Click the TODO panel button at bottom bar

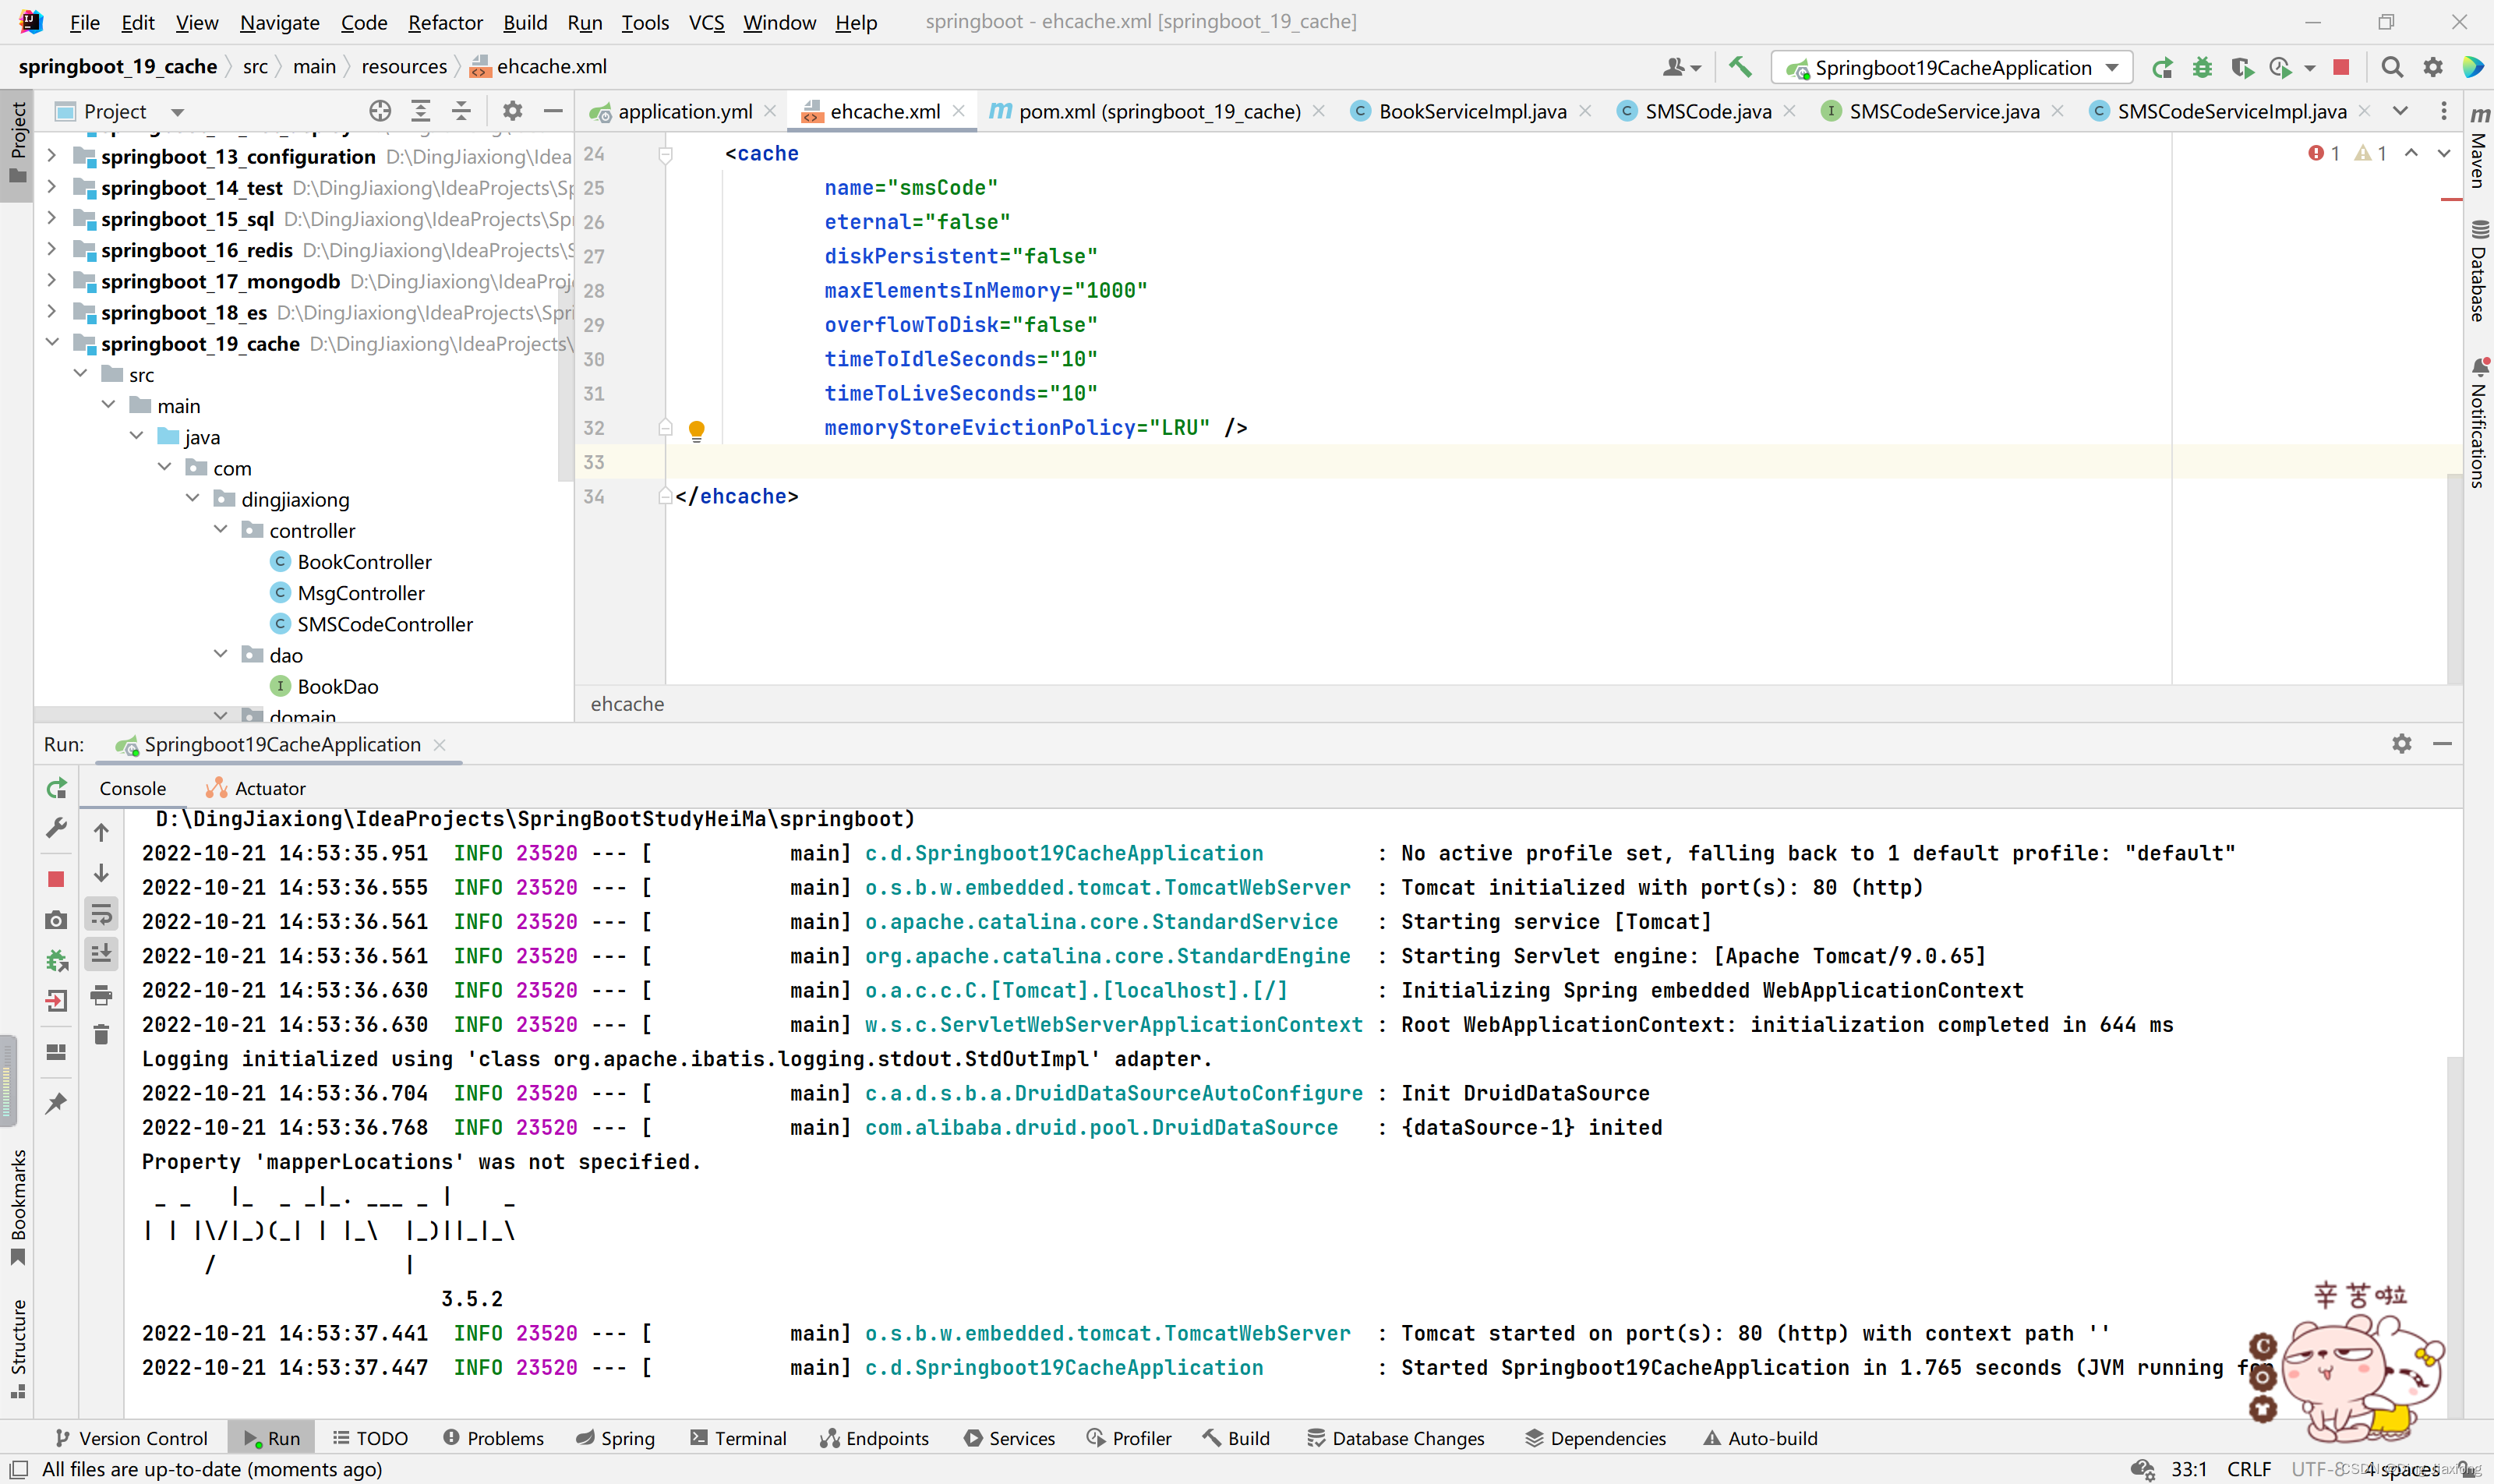click(x=380, y=1438)
